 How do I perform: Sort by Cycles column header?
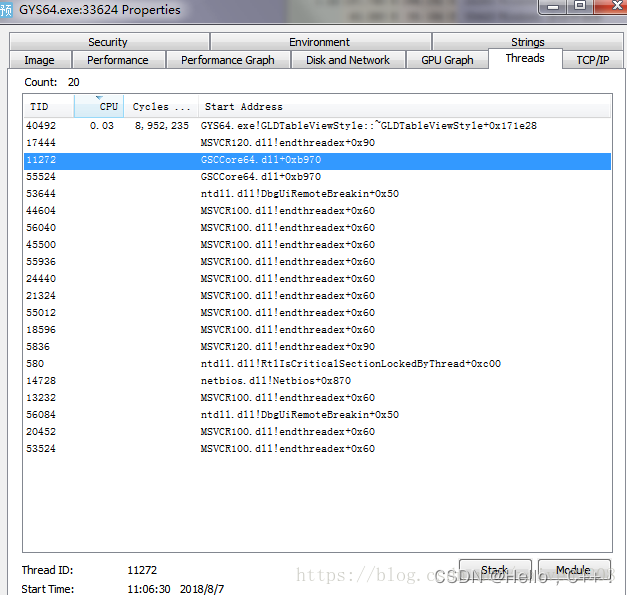pyautogui.click(x=161, y=106)
